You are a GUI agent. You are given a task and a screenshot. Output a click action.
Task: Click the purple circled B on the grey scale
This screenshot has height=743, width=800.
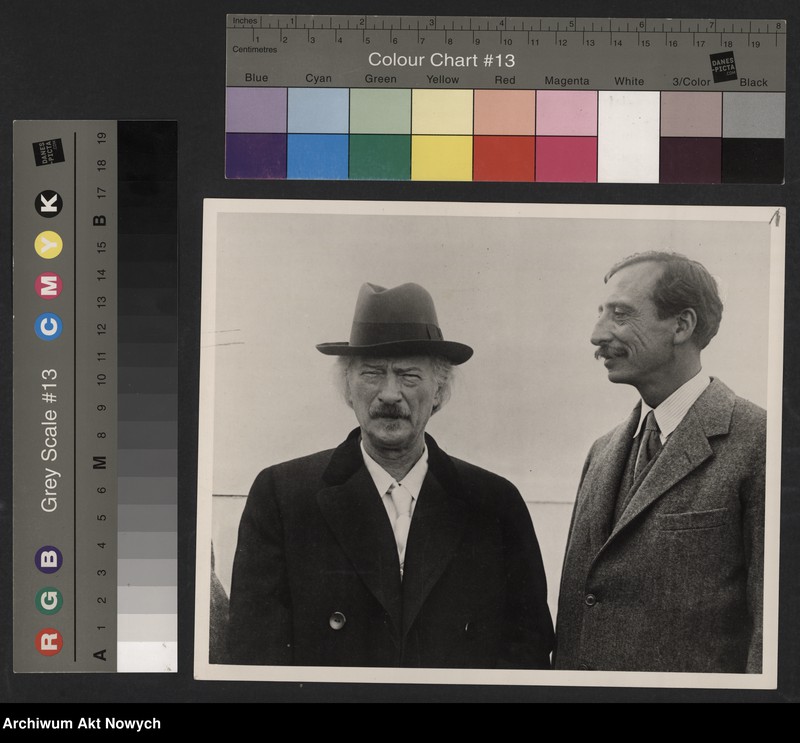[x=49, y=559]
